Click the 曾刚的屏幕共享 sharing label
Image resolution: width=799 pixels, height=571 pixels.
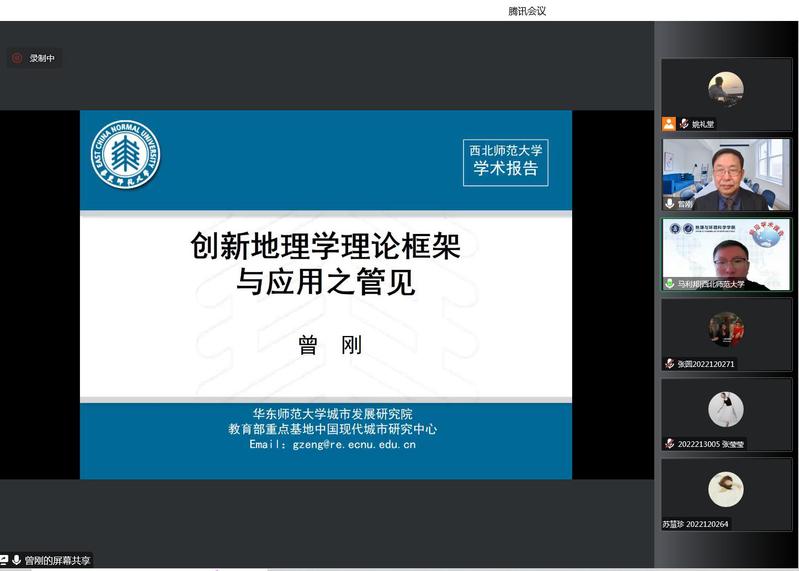[57, 560]
